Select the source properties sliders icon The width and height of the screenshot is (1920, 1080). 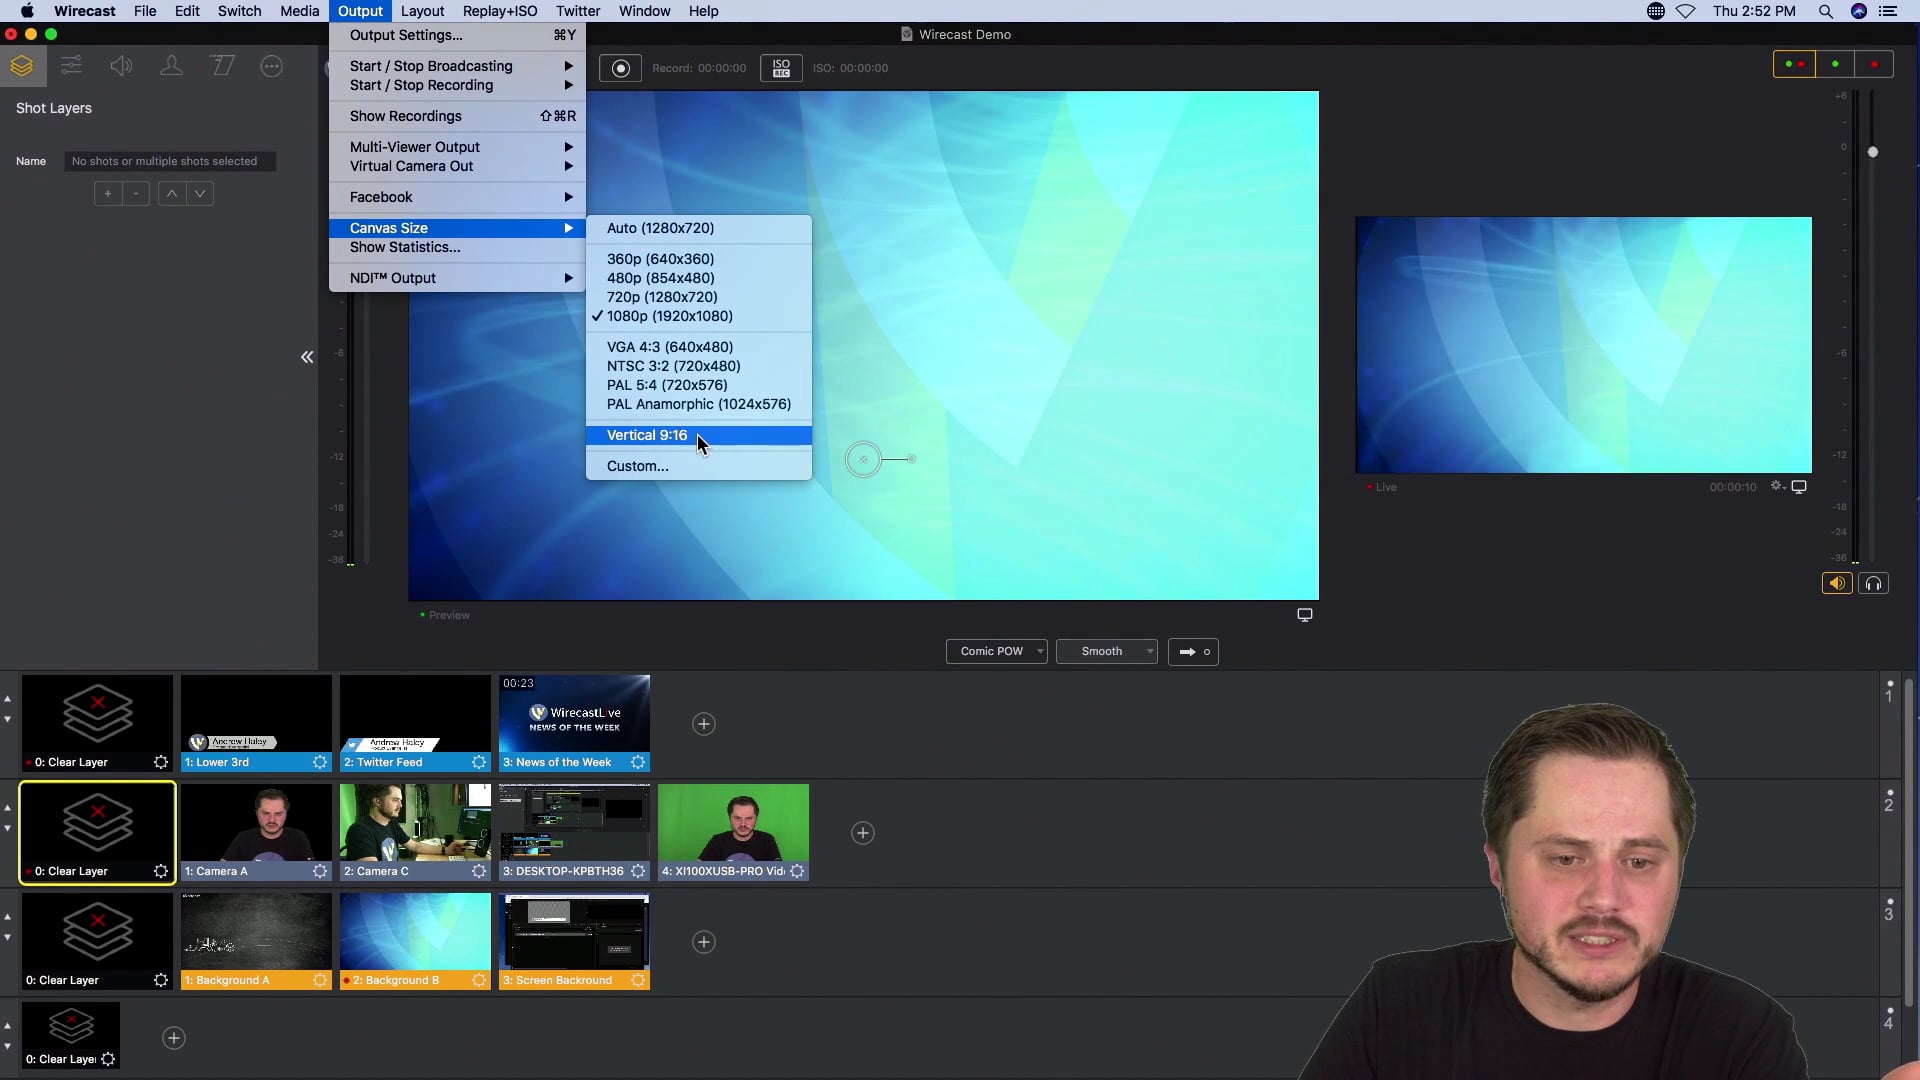pos(70,65)
